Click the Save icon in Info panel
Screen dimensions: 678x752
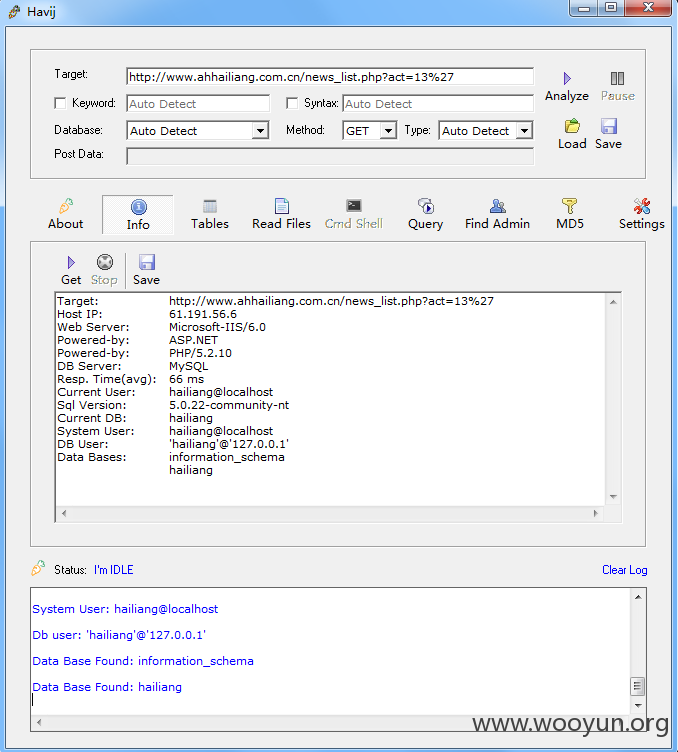point(147,262)
